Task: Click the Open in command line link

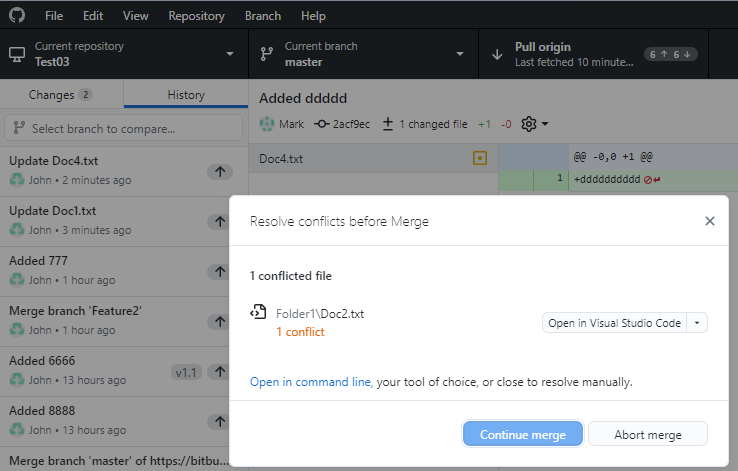Action: [310, 382]
